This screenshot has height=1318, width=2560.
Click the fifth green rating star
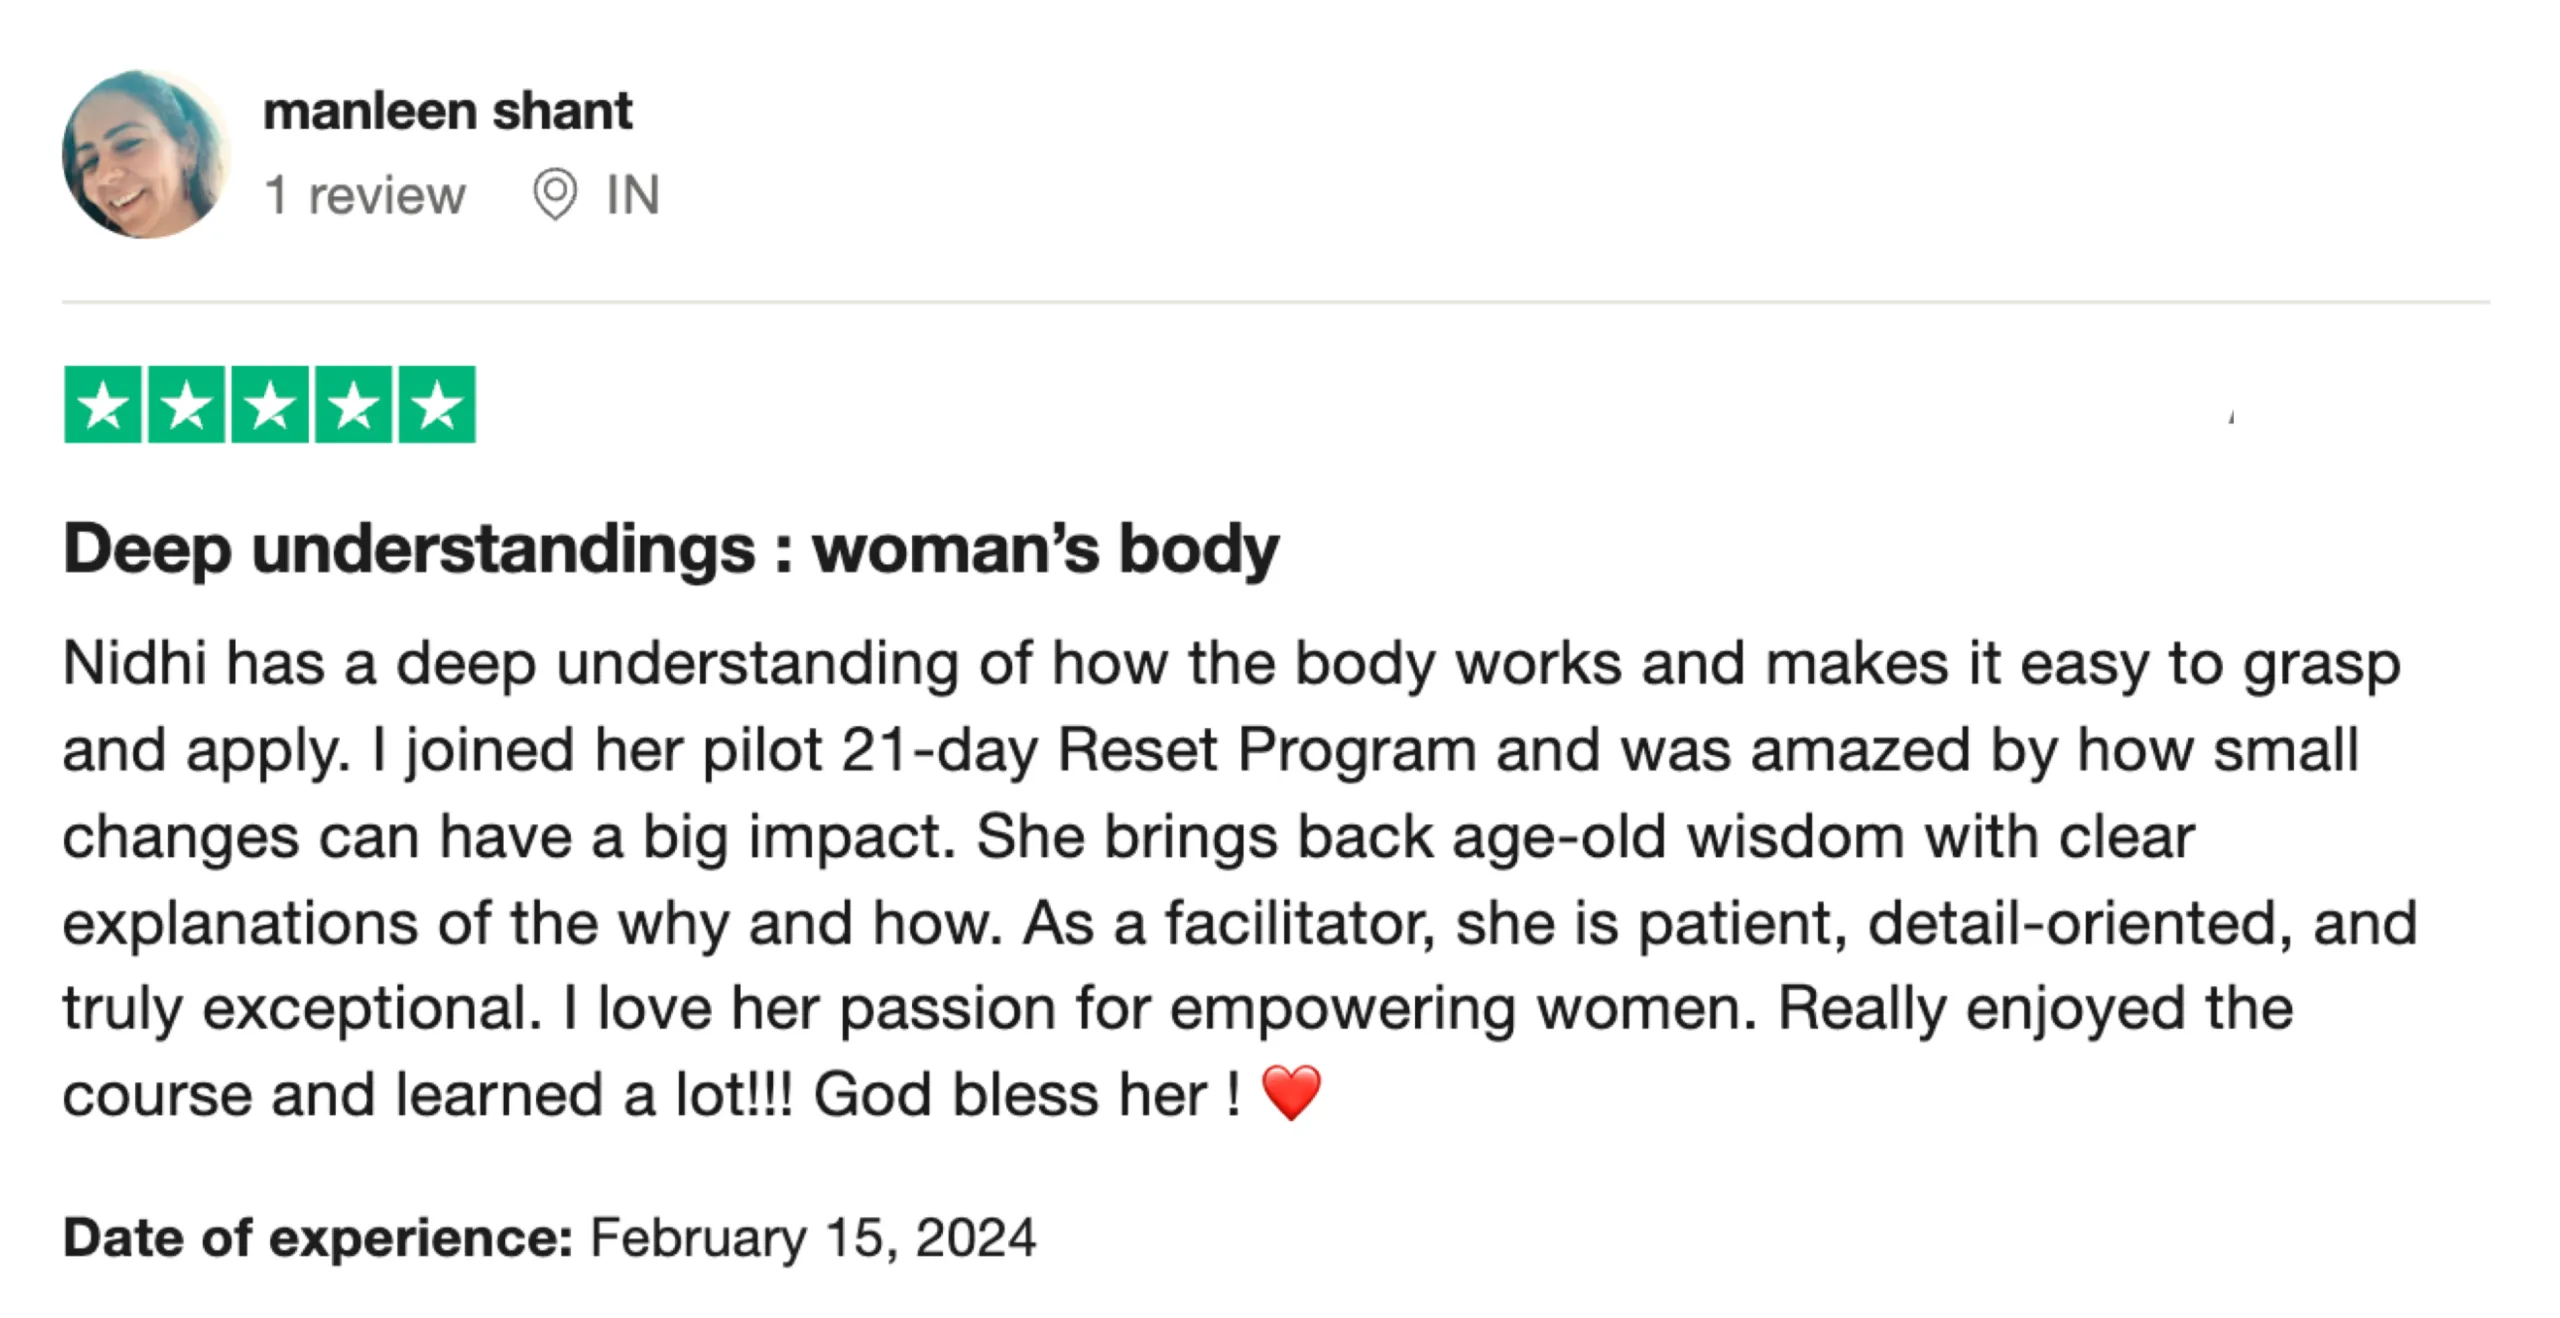tap(437, 405)
